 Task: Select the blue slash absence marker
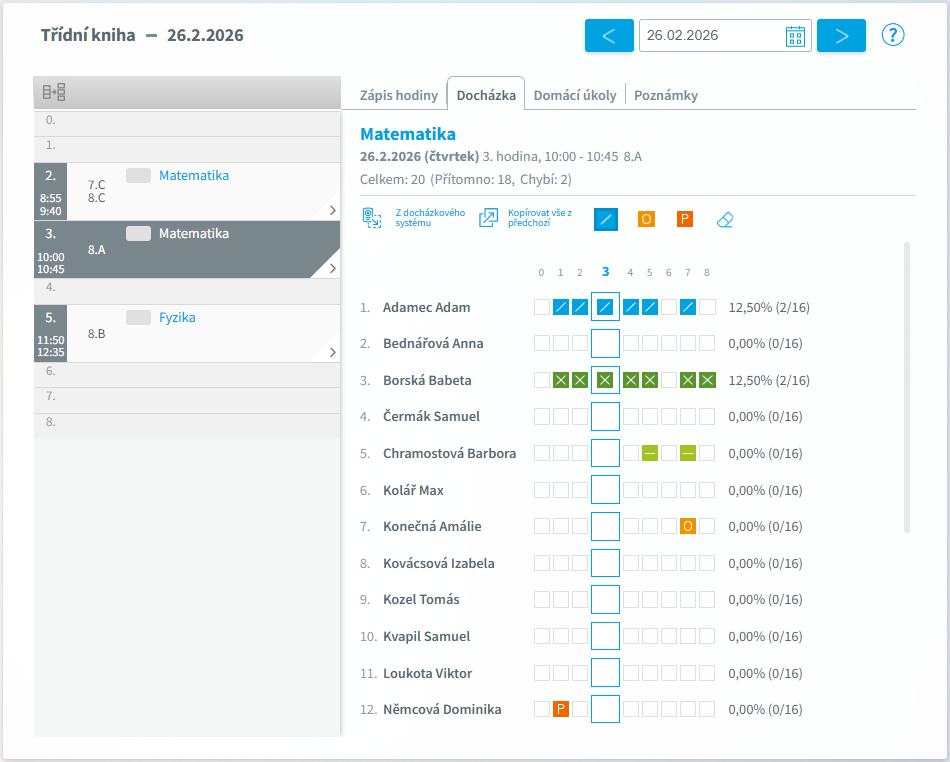pyautogui.click(x=606, y=219)
